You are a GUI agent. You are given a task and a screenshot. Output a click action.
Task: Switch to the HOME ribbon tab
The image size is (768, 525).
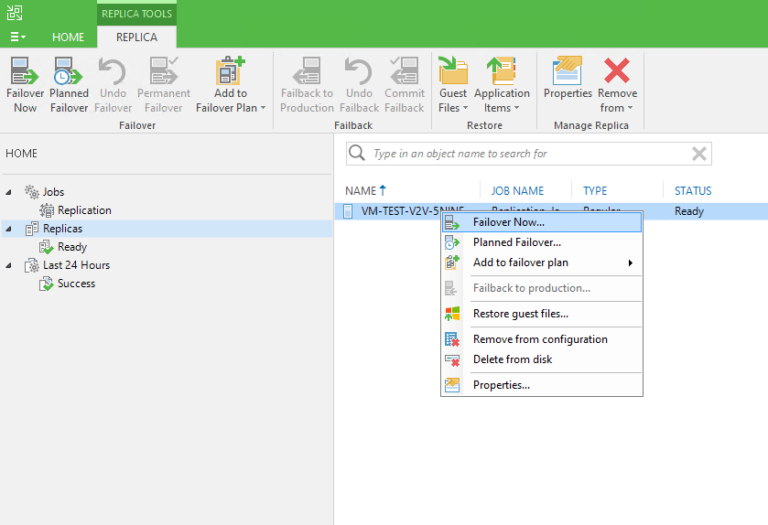[68, 37]
